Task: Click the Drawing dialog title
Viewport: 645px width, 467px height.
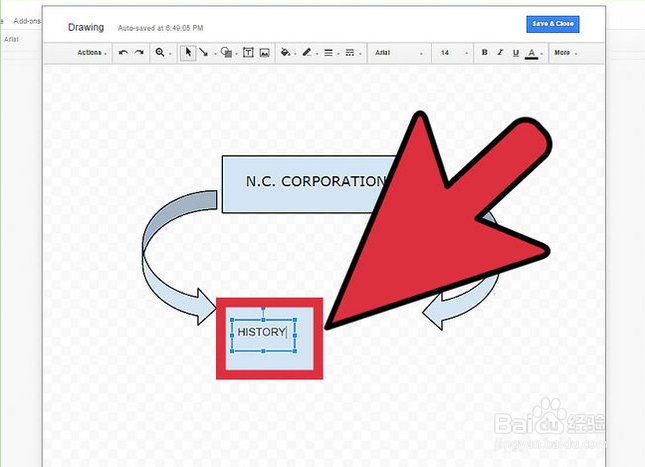Action: coord(86,28)
